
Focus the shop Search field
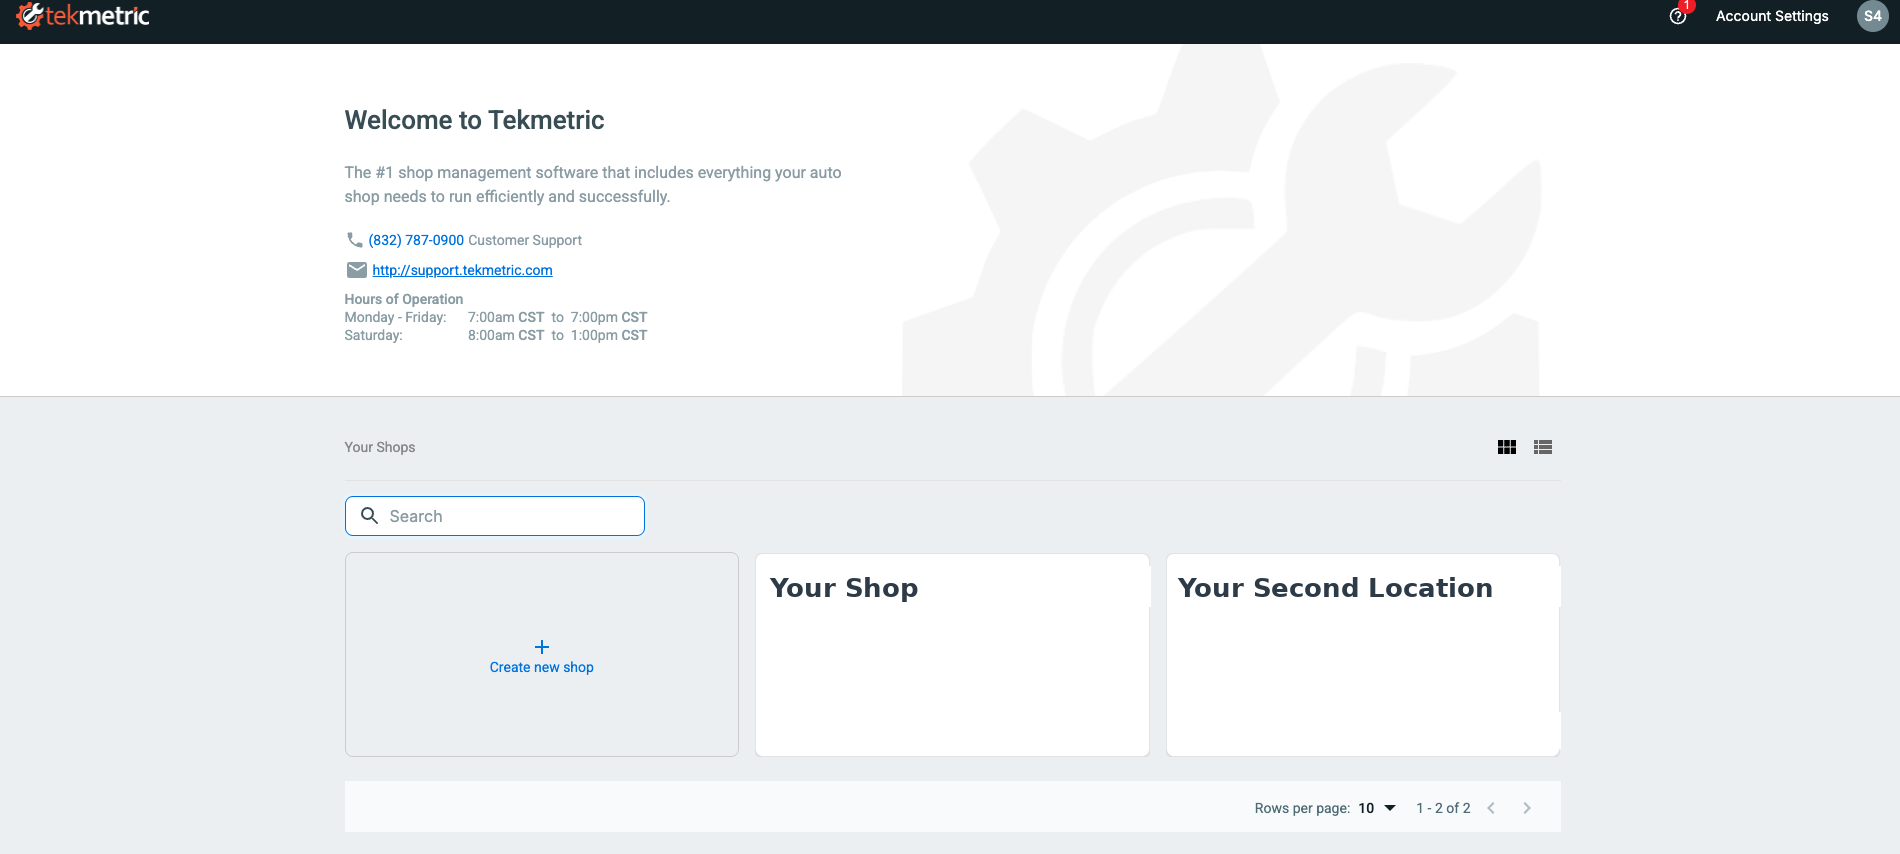tap(495, 516)
